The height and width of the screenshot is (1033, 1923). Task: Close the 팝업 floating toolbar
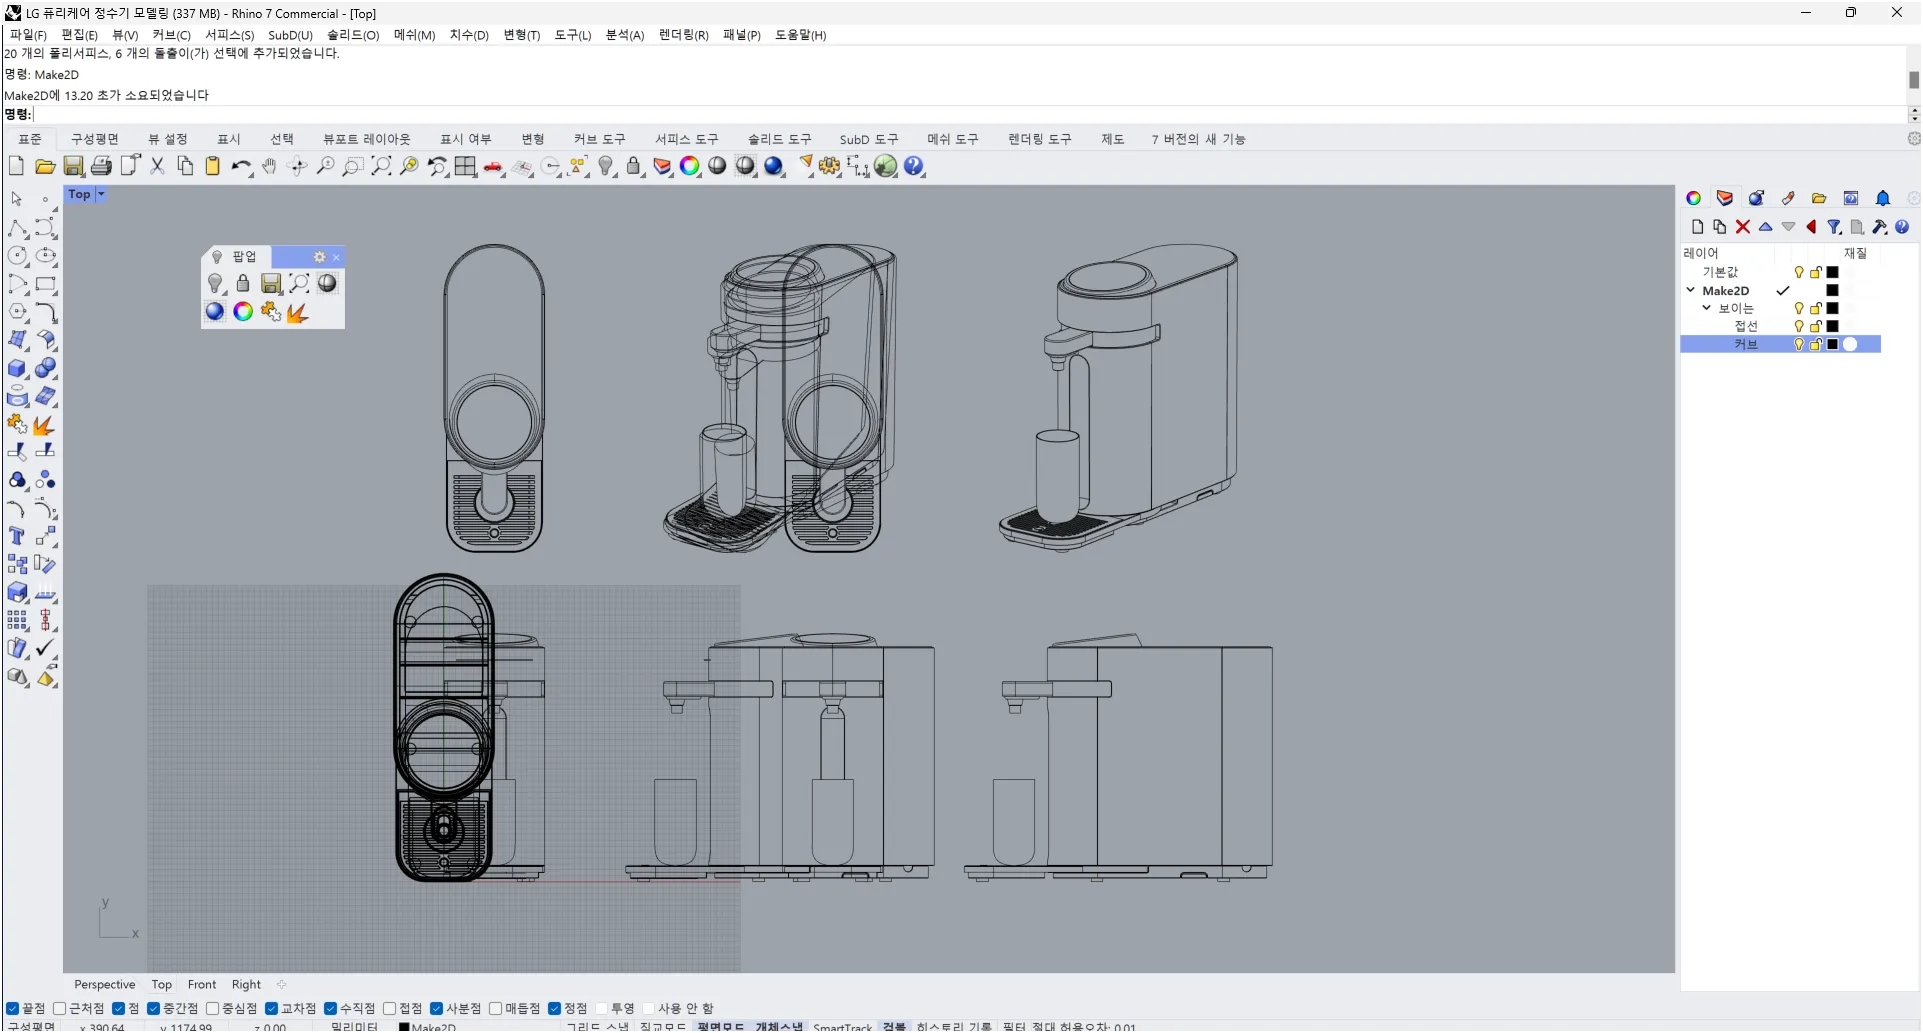(x=337, y=258)
